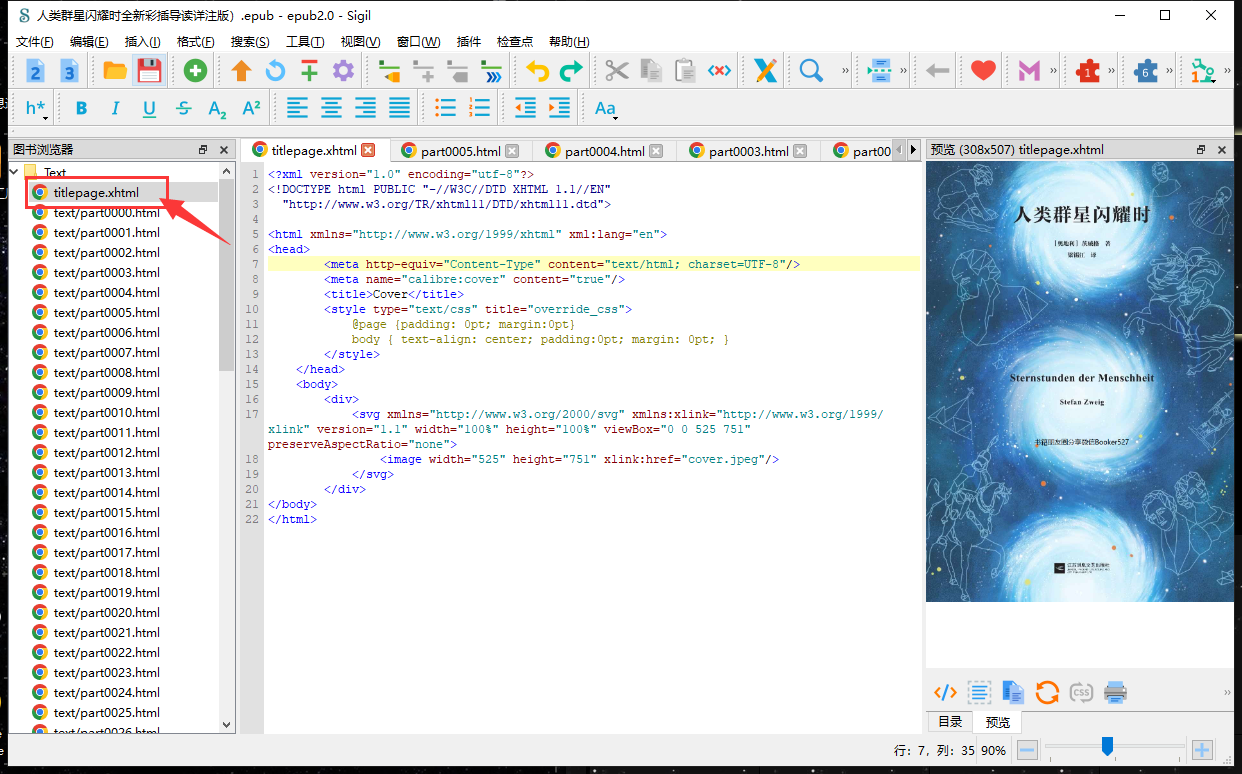Open the 文件(F) menu
1242x774 pixels.
click(35, 41)
